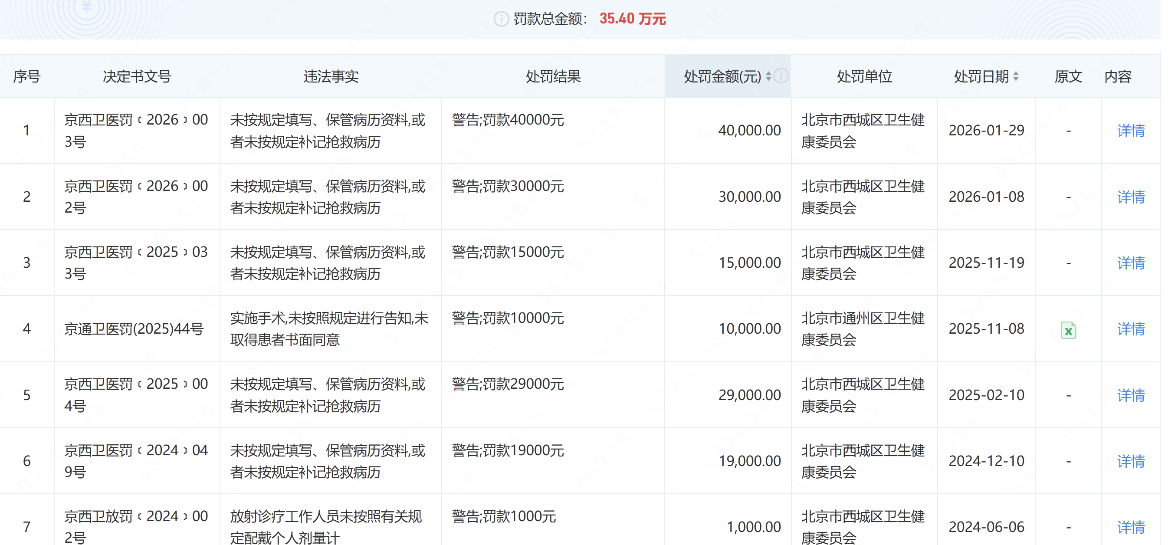Click info icon beside 罚款总金额
The width and height of the screenshot is (1168, 545).
tap(501, 19)
